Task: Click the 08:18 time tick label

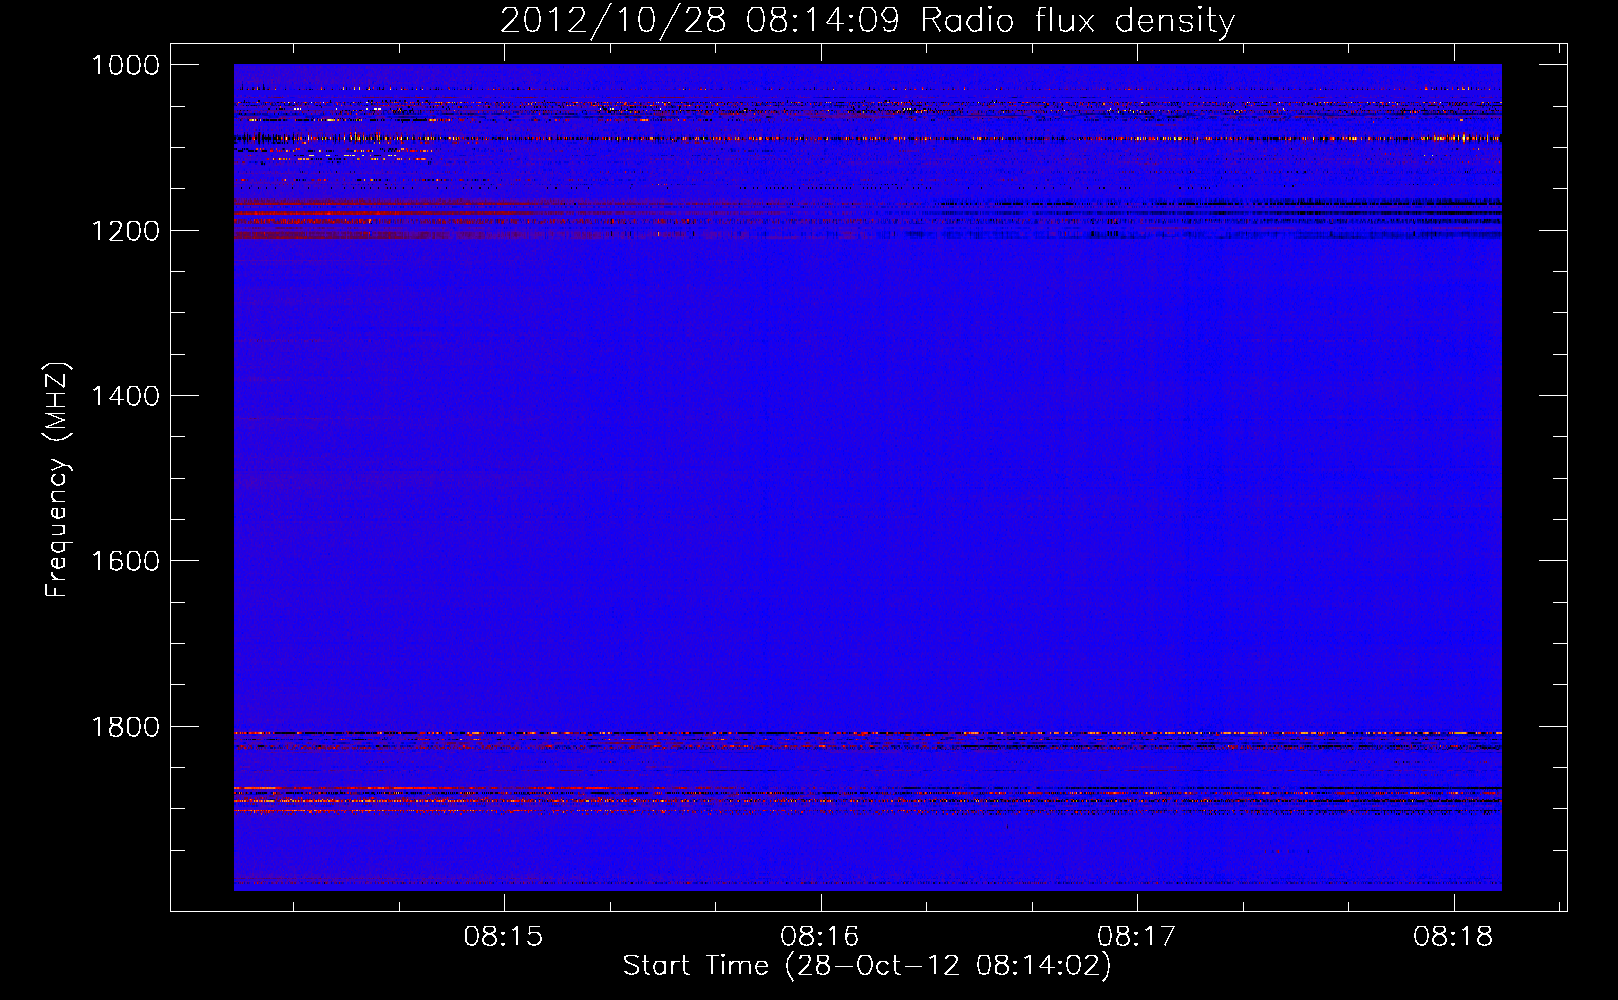Action: pos(1453,937)
